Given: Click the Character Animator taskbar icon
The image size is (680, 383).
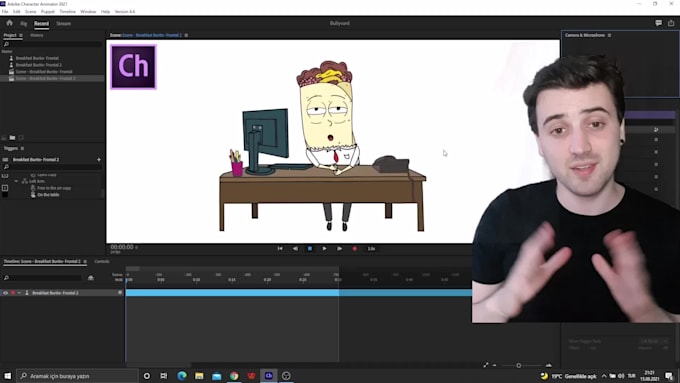Looking at the screenshot, I should coord(268,376).
